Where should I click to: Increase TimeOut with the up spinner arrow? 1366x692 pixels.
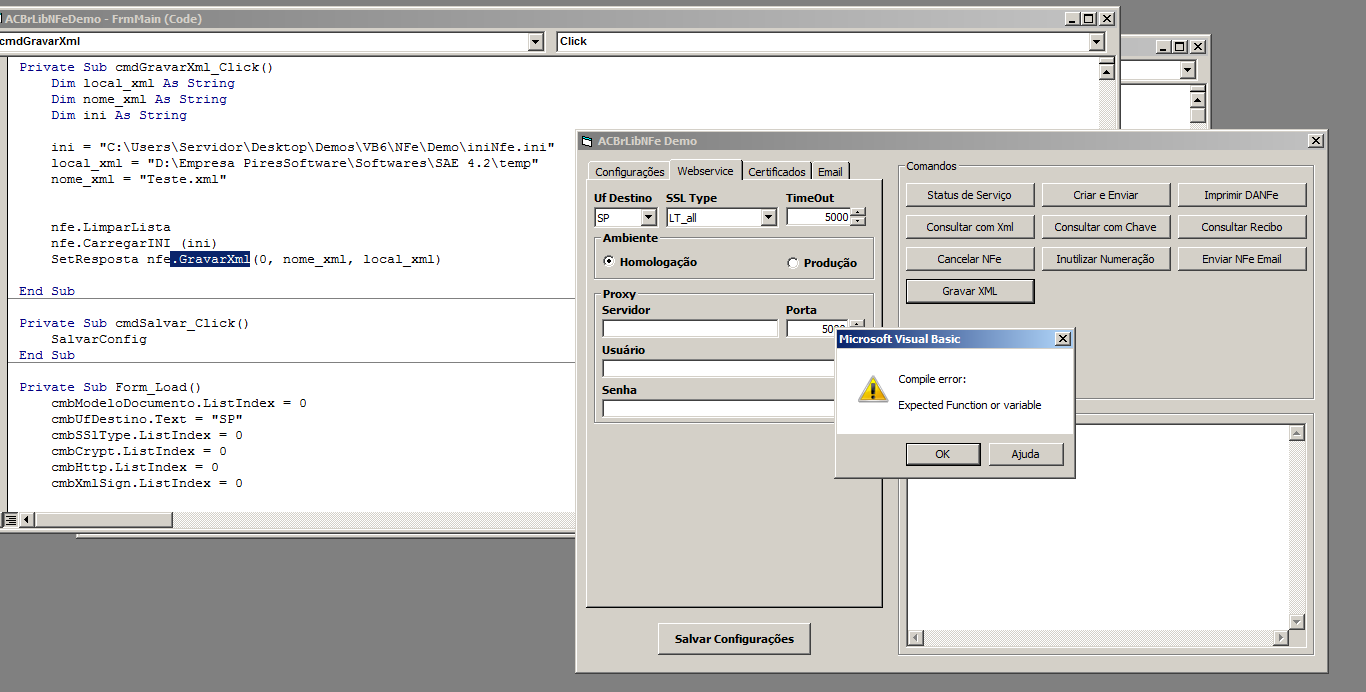coord(858,213)
